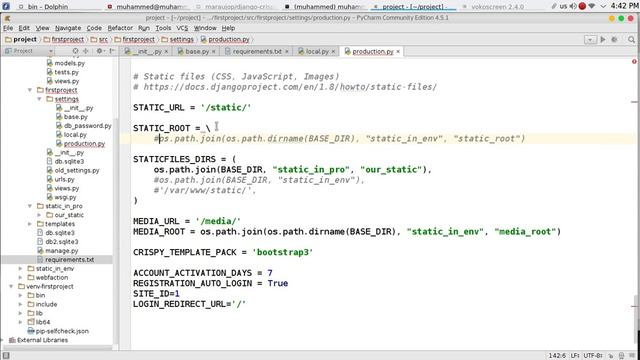
Task: Switch to bin - Dolphin taskbar window
Action: click(x=48, y=7)
